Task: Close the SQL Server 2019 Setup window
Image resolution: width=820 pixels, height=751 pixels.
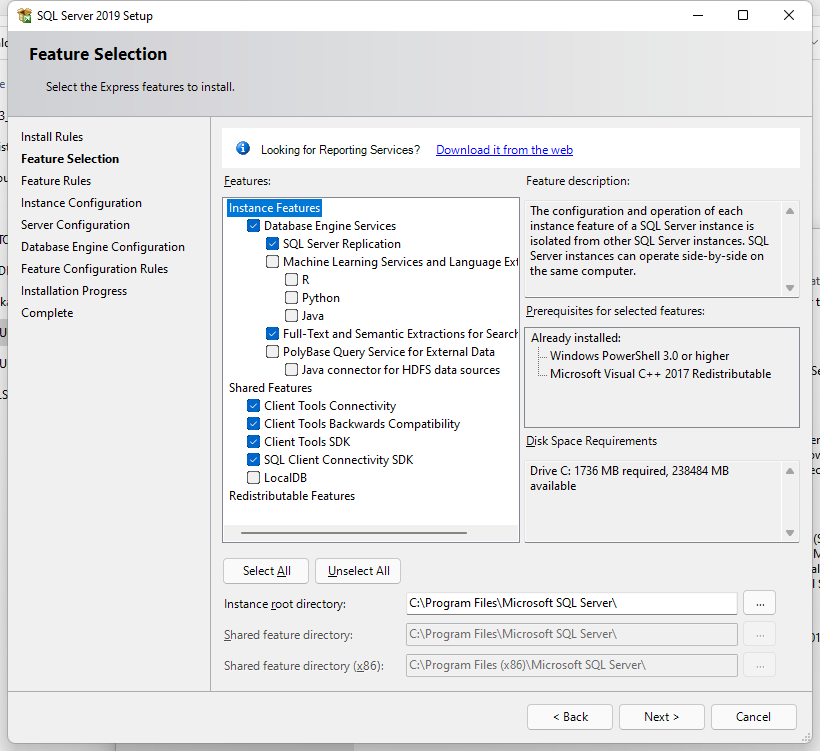Action: [789, 15]
